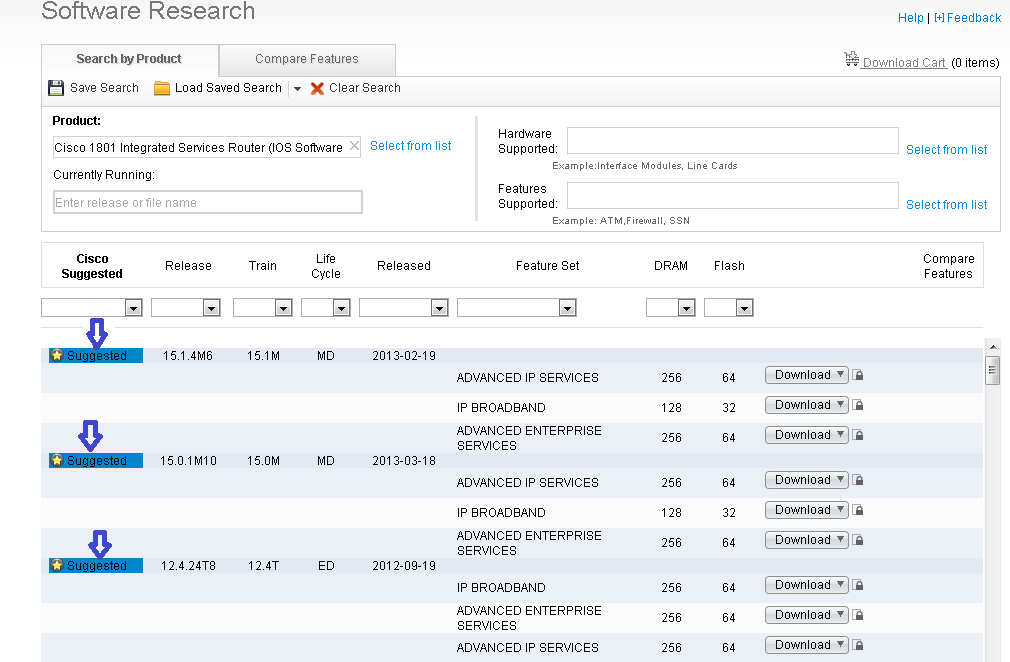The width and height of the screenshot is (1010, 662).
Task: Select the 15.0.1M10 release cell
Action: [188, 460]
